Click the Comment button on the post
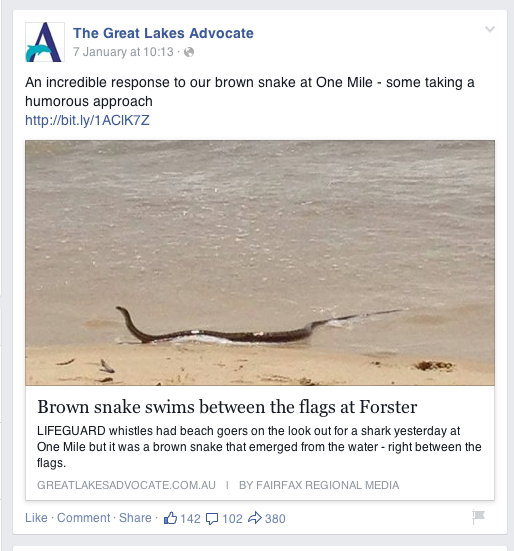 [84, 518]
